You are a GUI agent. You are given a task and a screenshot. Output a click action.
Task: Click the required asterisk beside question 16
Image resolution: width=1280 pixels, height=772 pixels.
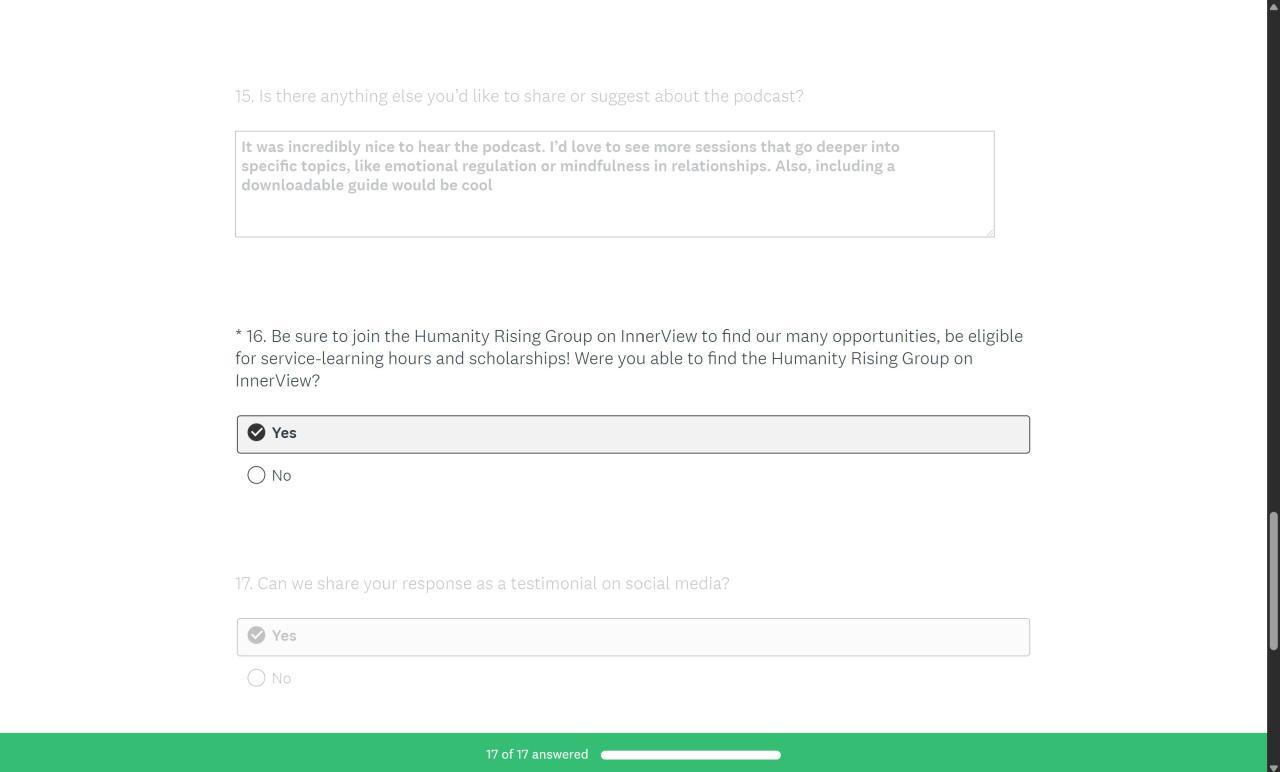(x=239, y=335)
